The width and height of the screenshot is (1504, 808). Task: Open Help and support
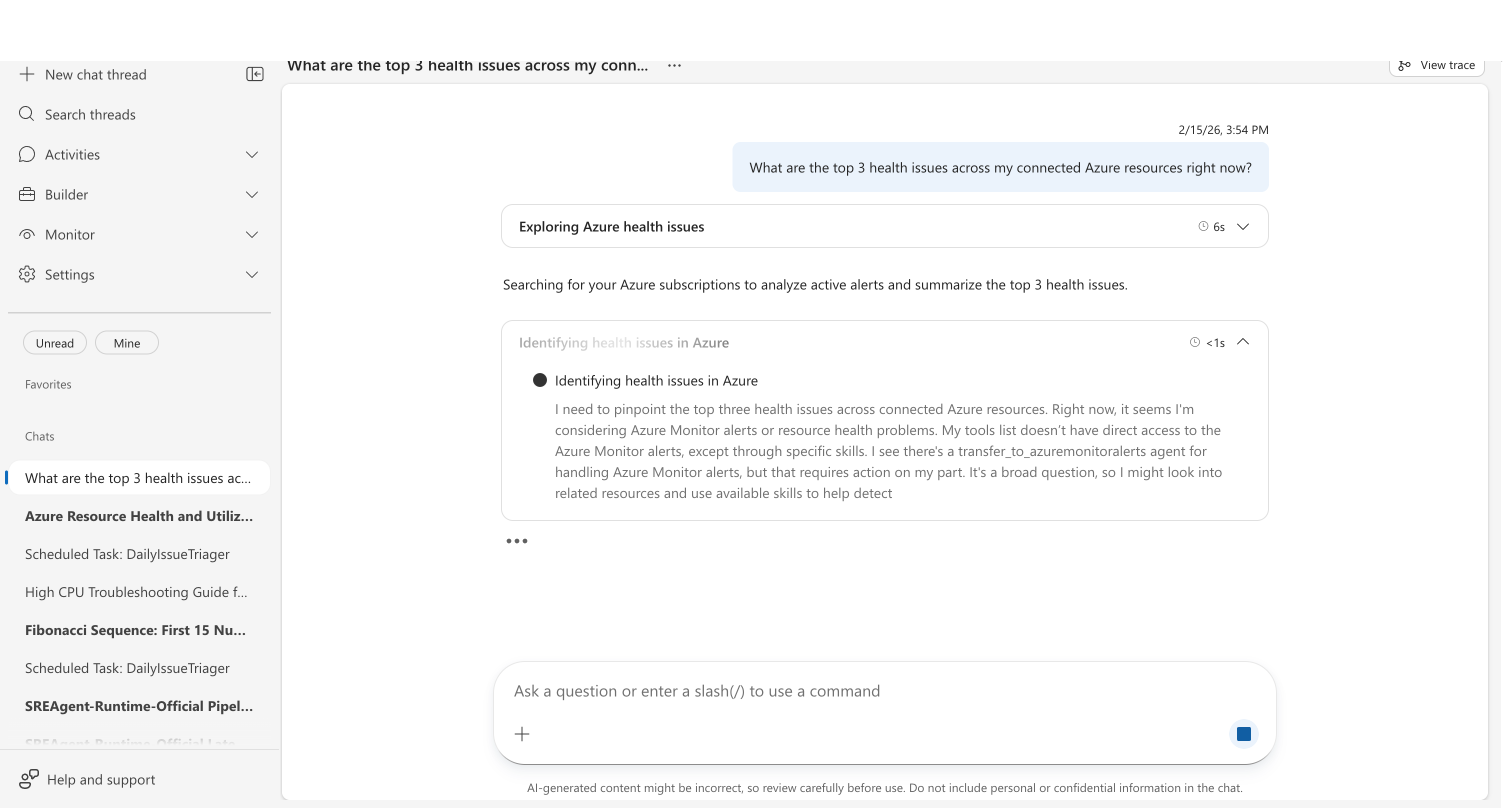click(x=88, y=779)
